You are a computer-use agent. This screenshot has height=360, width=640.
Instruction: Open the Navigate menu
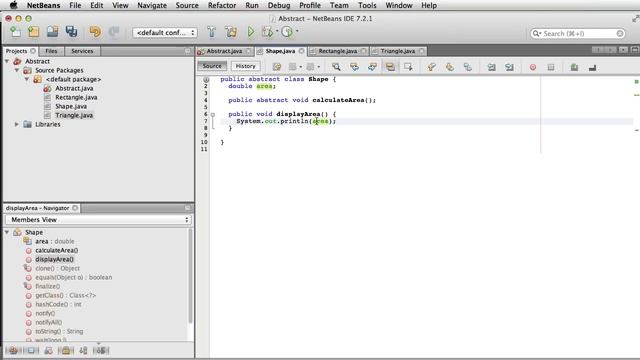(x=152, y=5)
